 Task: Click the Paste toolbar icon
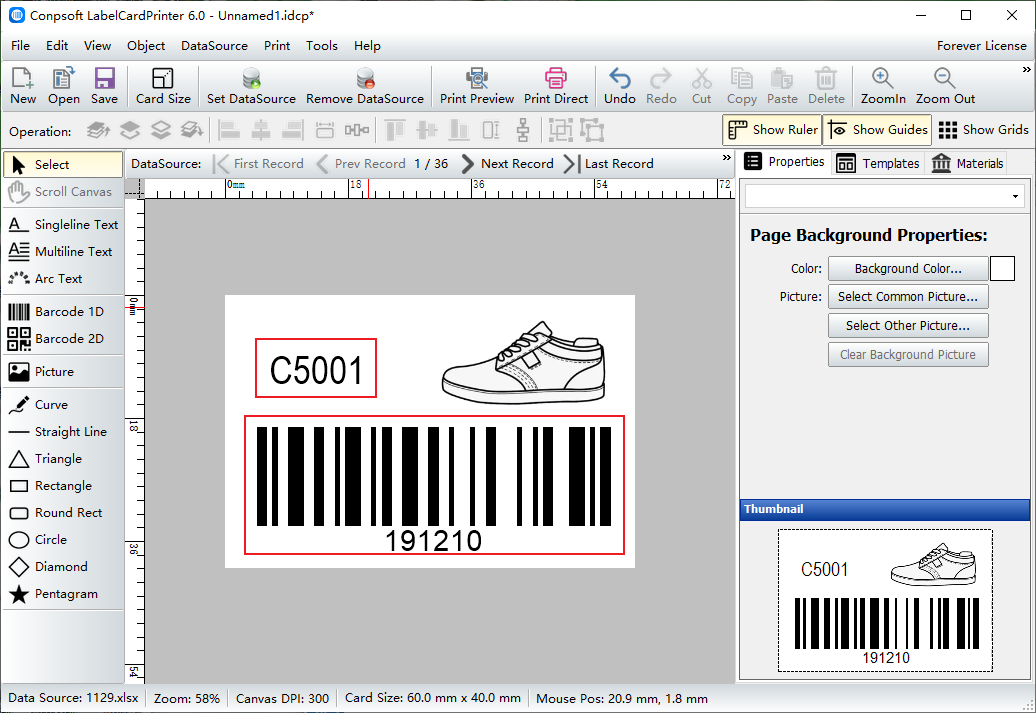pos(782,87)
